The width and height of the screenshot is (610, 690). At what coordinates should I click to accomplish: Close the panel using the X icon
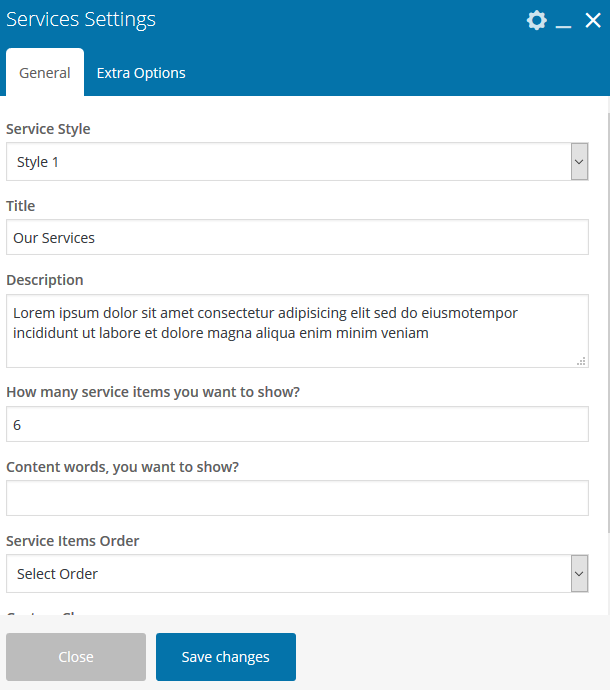tap(593, 21)
